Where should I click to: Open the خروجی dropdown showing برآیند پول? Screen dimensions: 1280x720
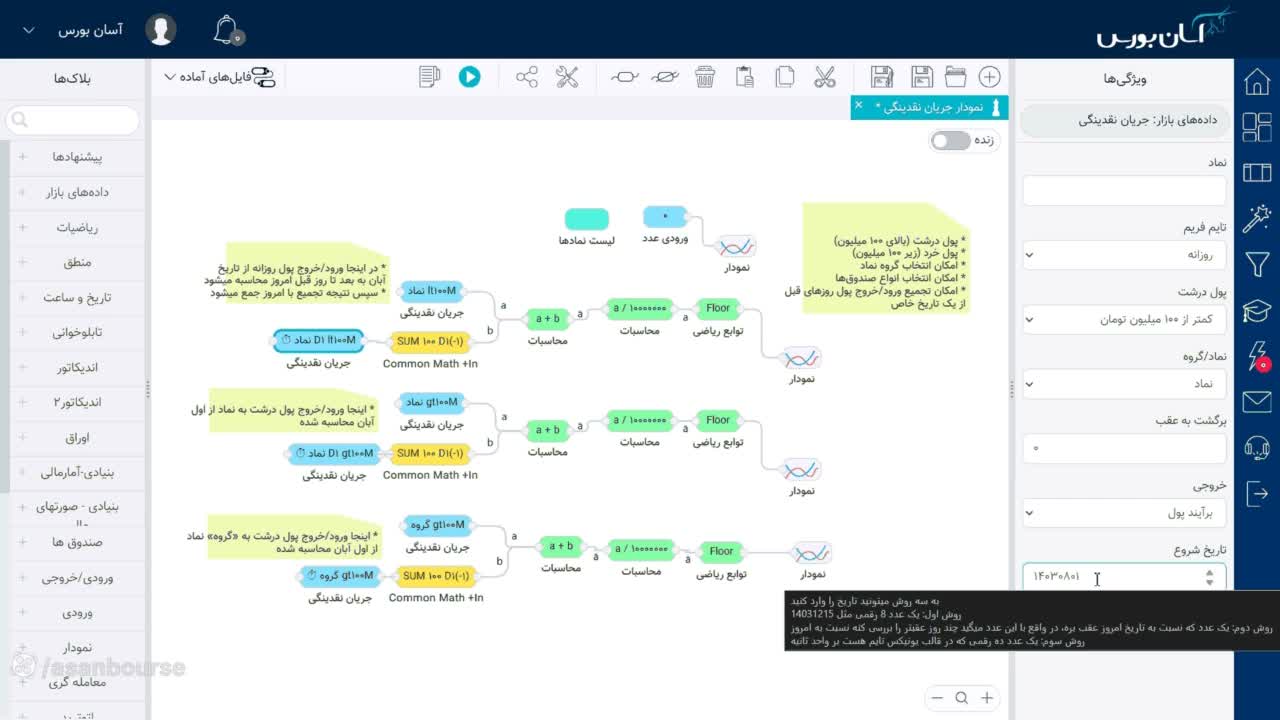(1124, 513)
